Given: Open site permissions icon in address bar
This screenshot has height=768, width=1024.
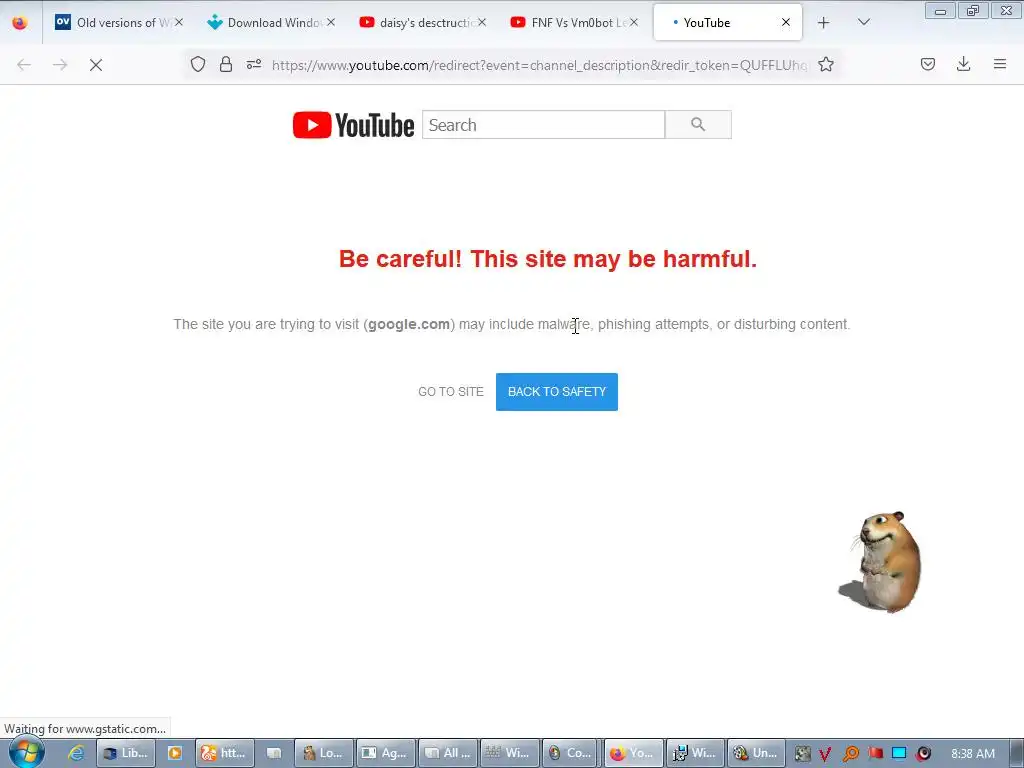Looking at the screenshot, I should click(254, 64).
